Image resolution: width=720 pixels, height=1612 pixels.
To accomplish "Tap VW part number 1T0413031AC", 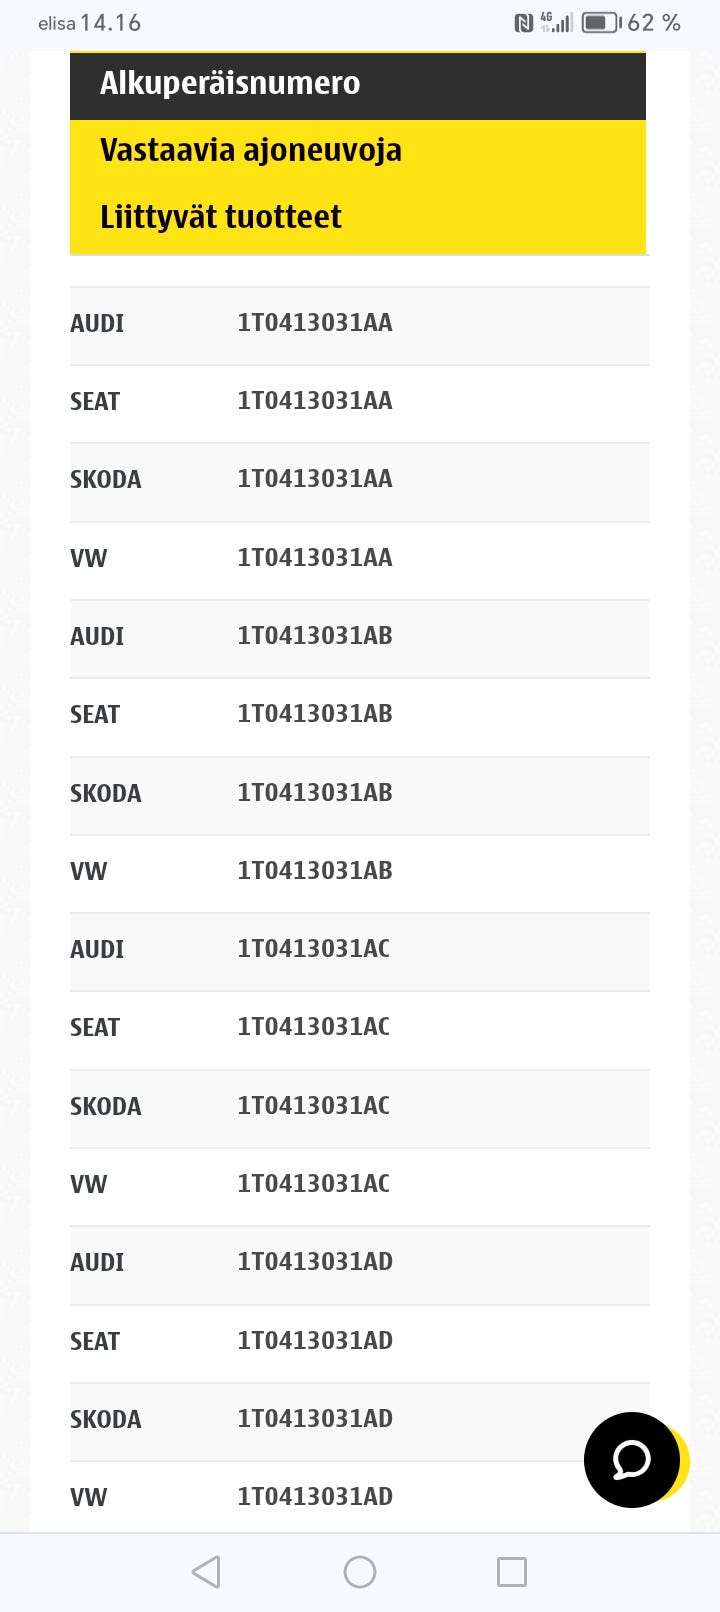I will [313, 1184].
